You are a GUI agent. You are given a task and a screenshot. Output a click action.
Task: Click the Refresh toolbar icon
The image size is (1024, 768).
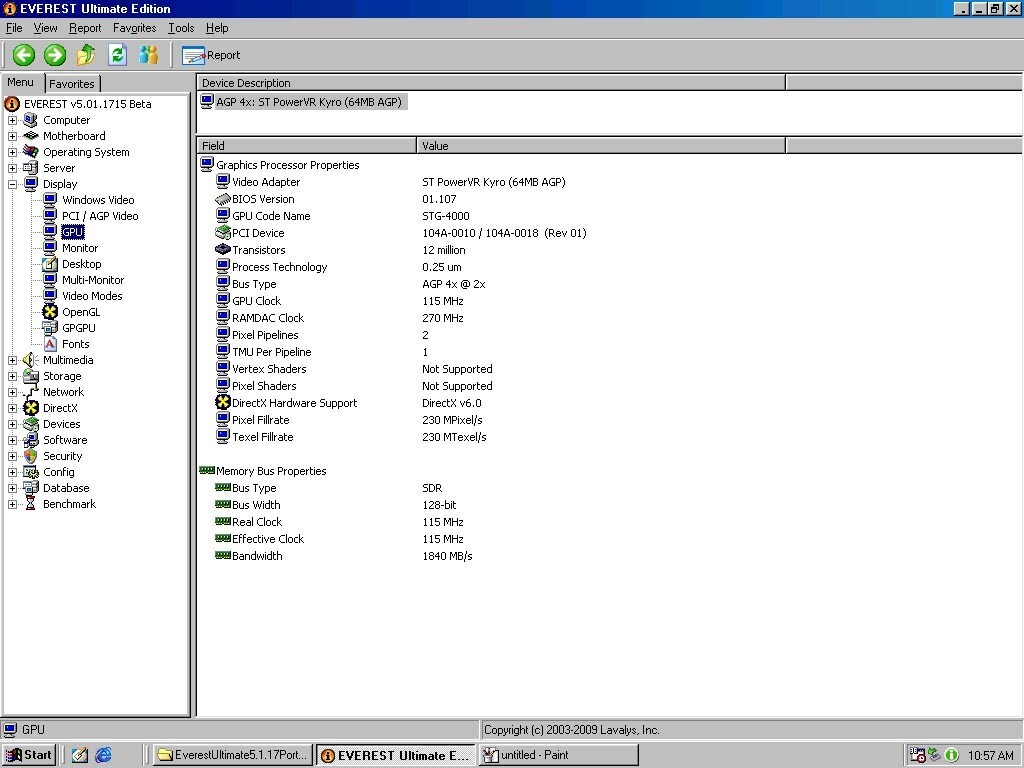tap(117, 55)
